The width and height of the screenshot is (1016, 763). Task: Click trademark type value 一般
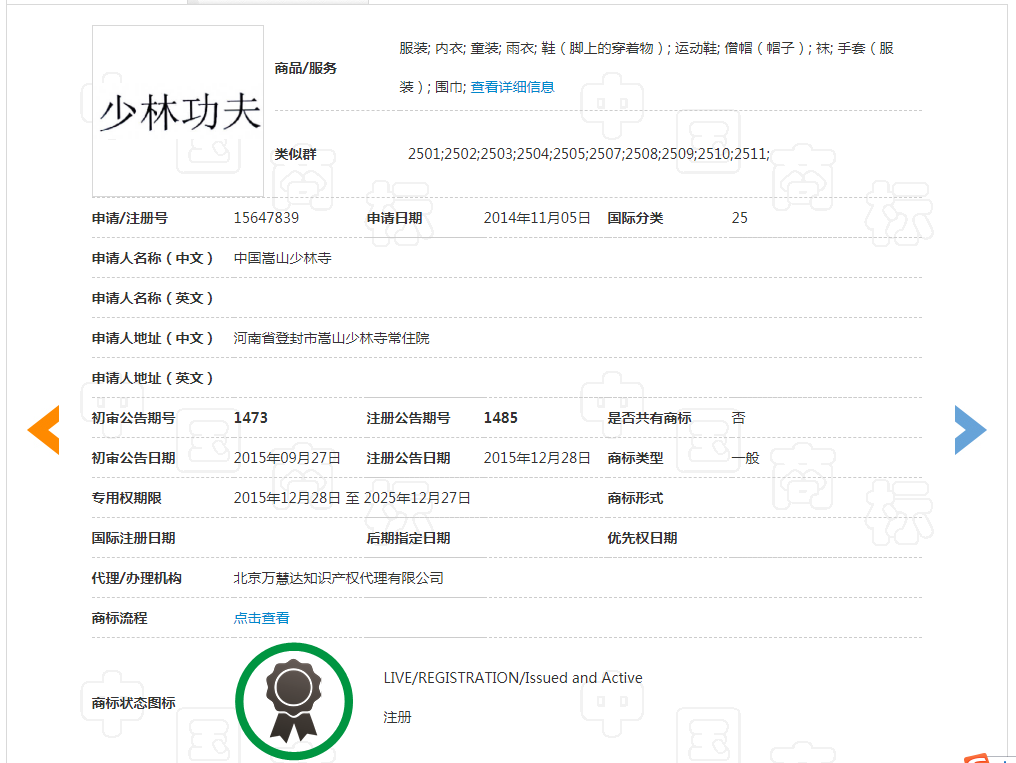click(x=746, y=458)
